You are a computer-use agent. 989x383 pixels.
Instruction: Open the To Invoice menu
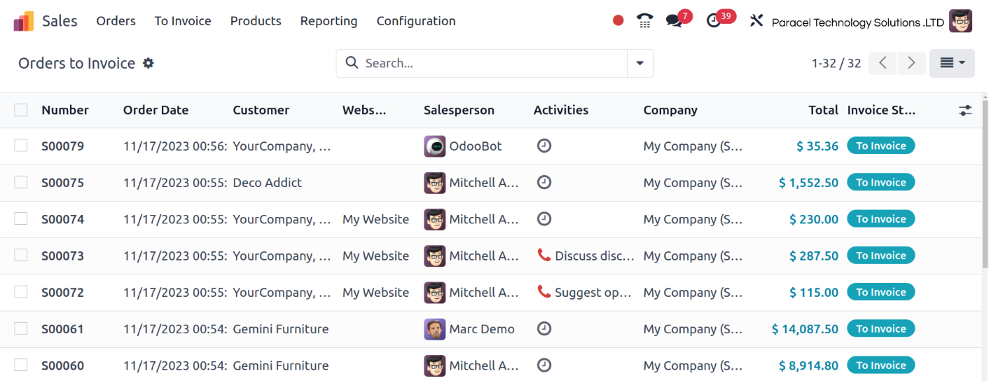183,21
